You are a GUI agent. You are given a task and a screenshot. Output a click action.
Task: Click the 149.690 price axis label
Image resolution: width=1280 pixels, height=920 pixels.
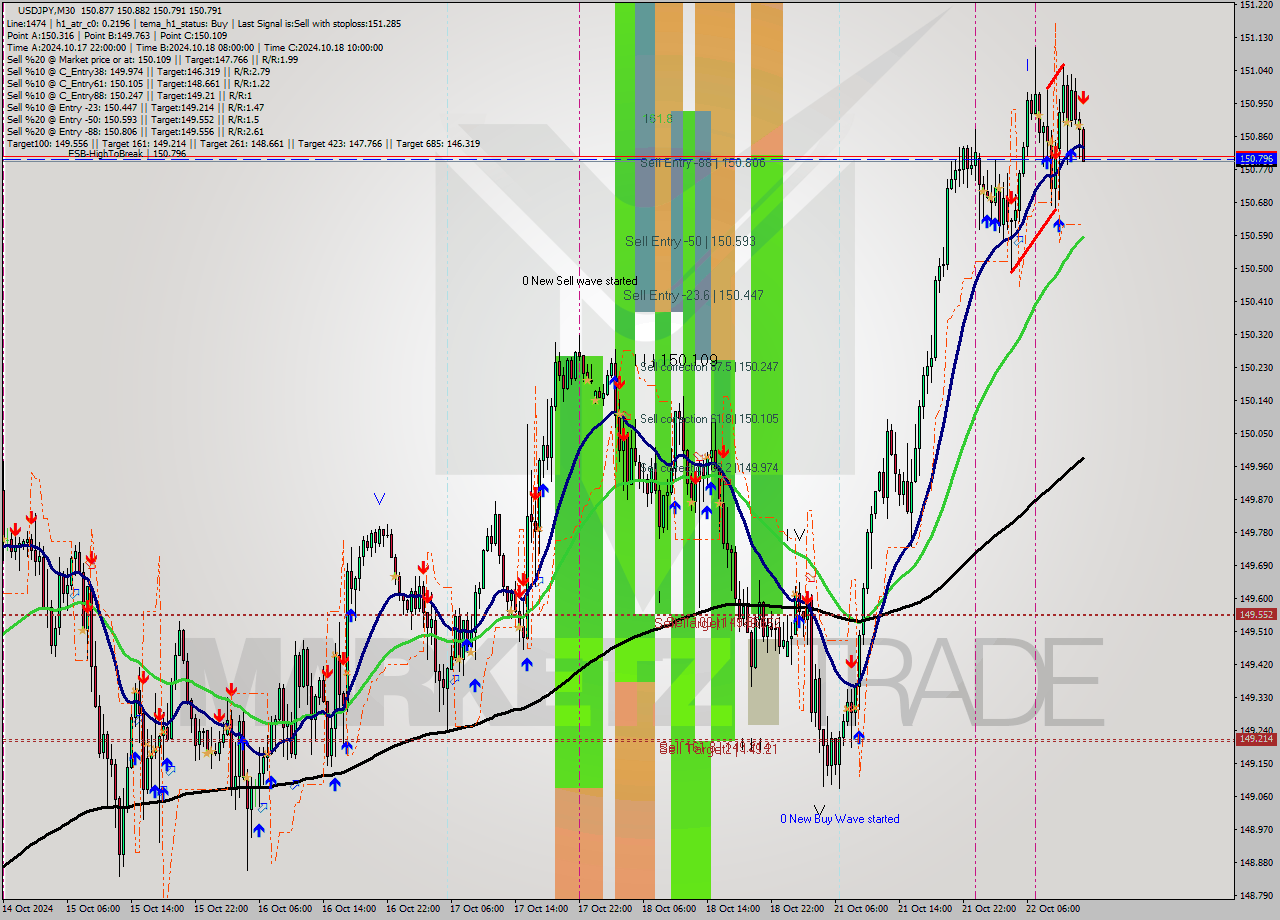[x=1256, y=565]
